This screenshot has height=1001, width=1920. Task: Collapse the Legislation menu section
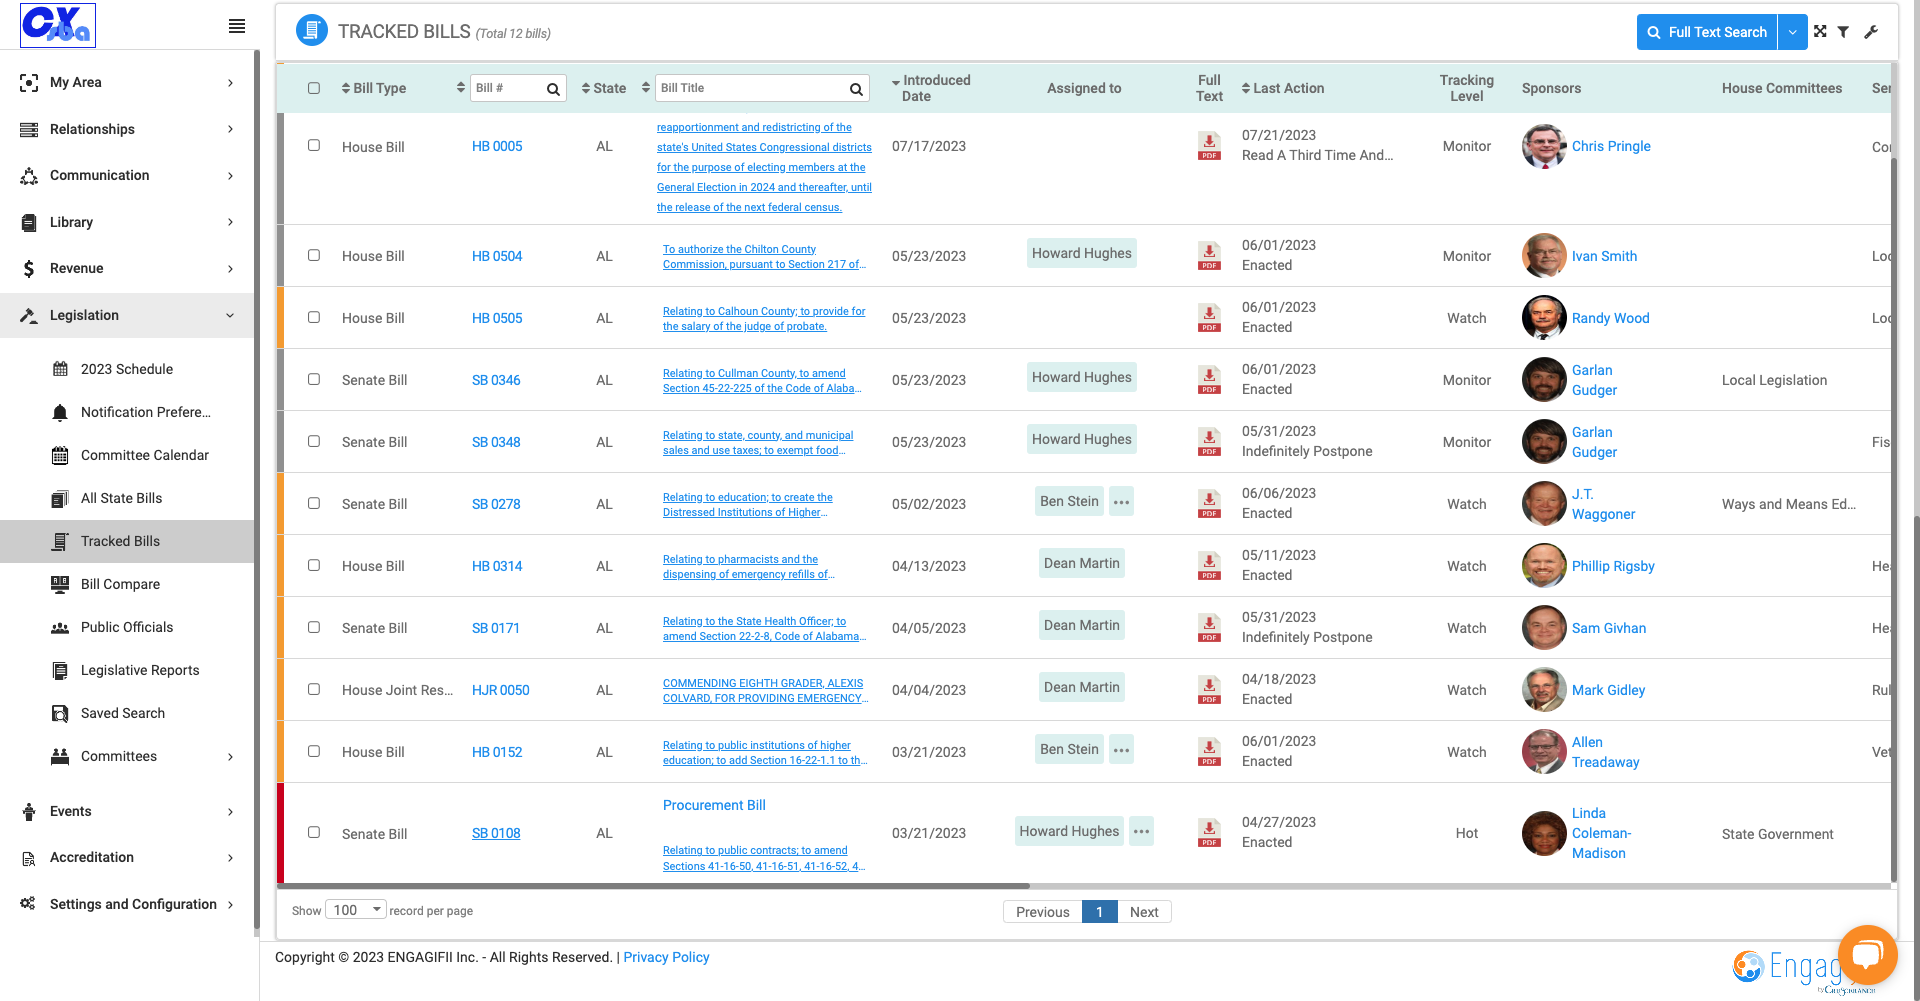(x=127, y=315)
